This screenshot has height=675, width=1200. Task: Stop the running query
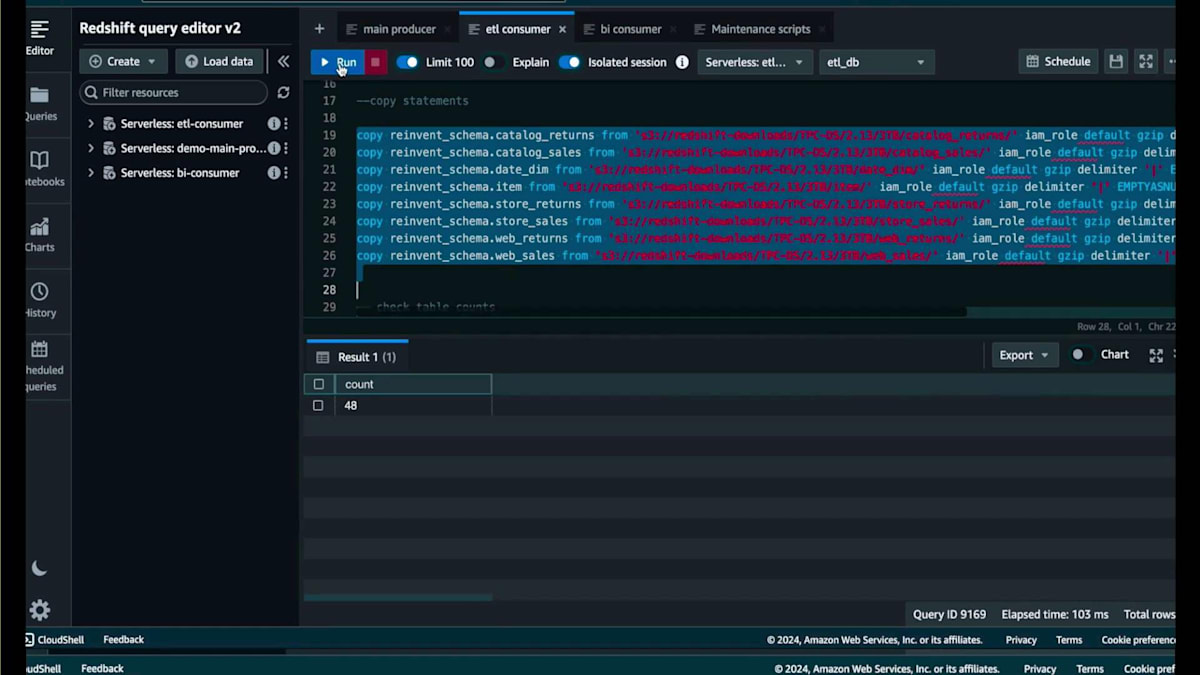375,62
